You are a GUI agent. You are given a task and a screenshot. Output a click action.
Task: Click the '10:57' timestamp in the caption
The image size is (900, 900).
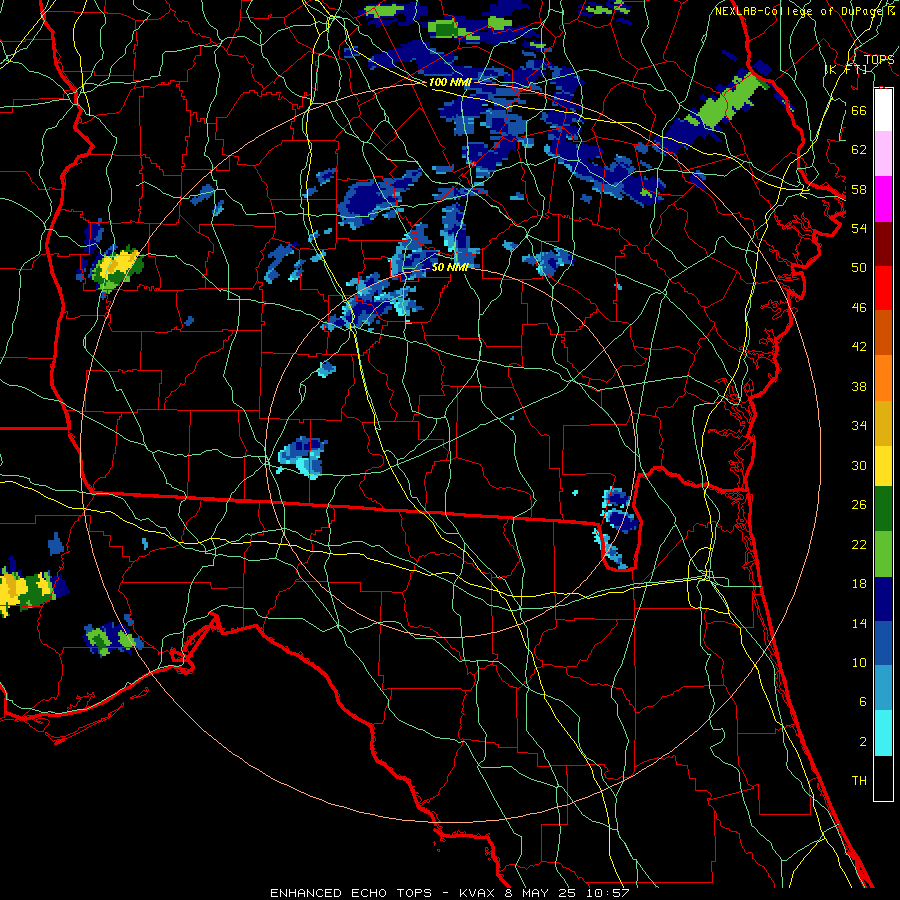[x=608, y=893]
